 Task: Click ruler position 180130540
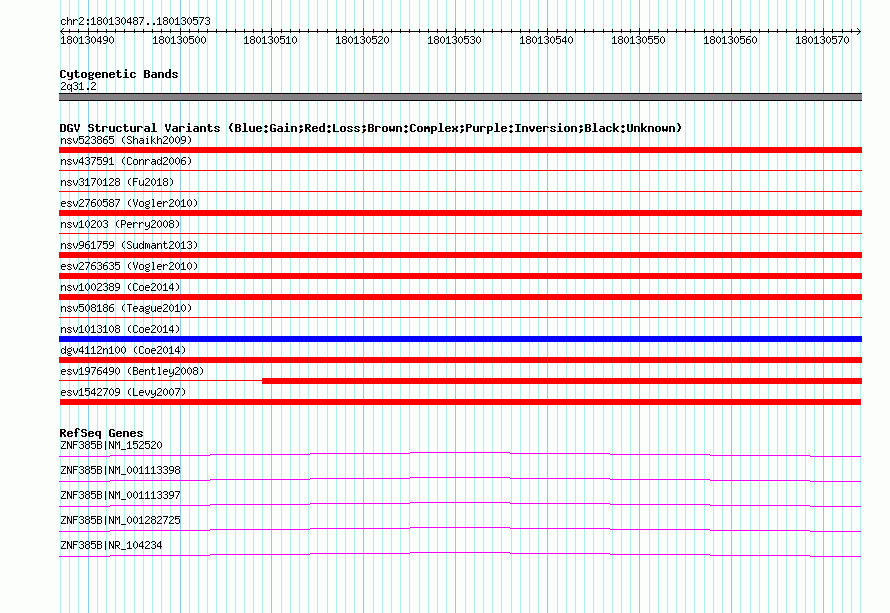pyautogui.click(x=546, y=40)
